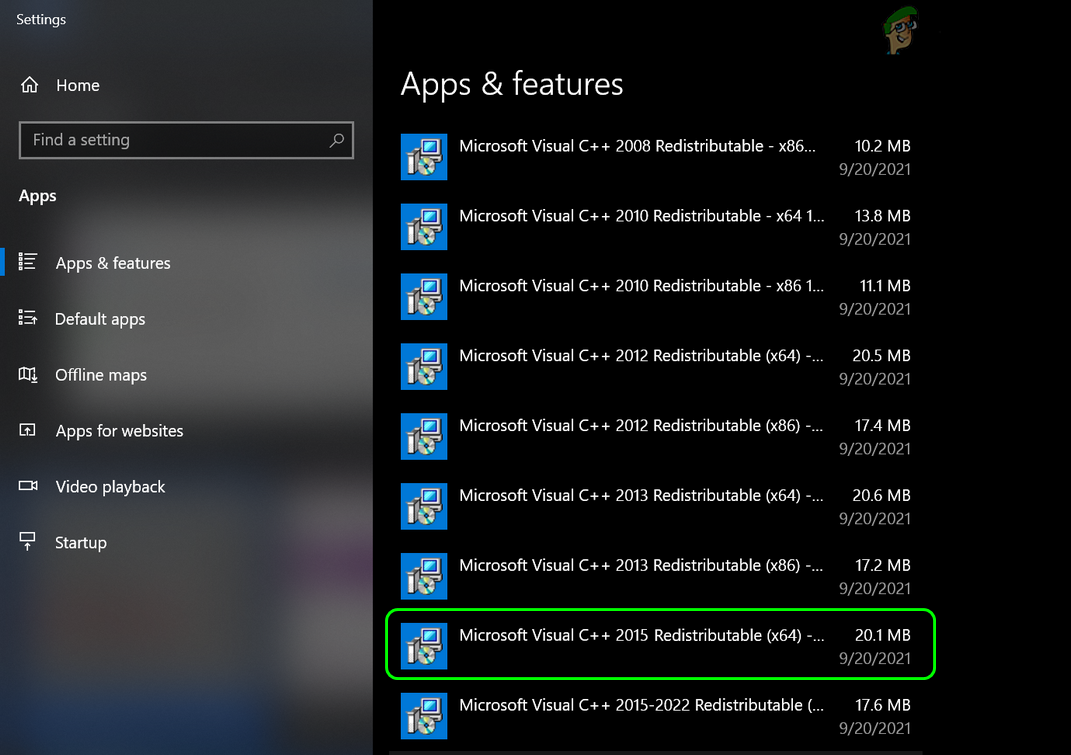The image size is (1071, 755).
Task: Click the 11.1 MB size value
Action: tap(885, 286)
